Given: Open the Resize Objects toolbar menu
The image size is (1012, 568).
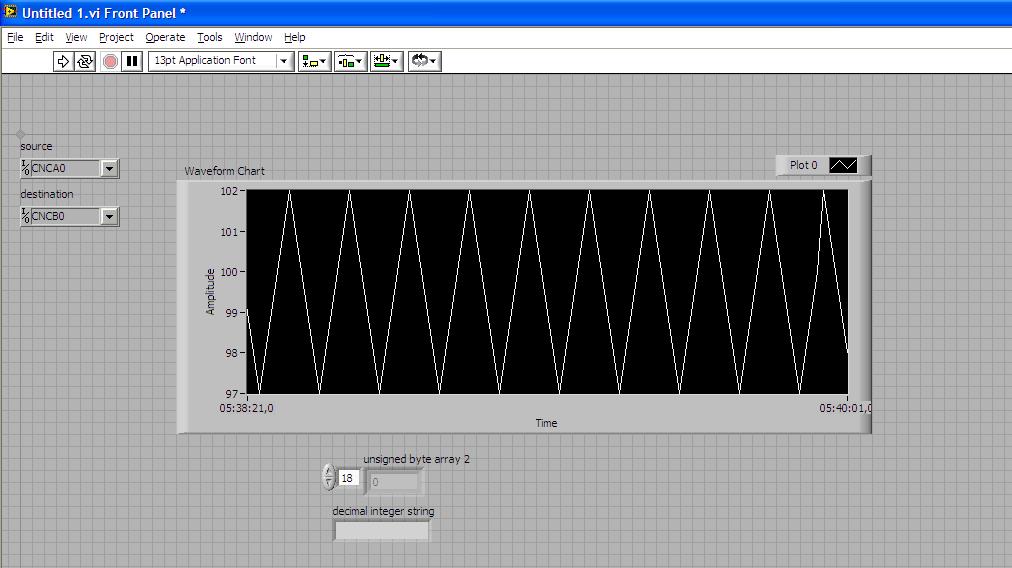Looking at the screenshot, I should pos(387,61).
